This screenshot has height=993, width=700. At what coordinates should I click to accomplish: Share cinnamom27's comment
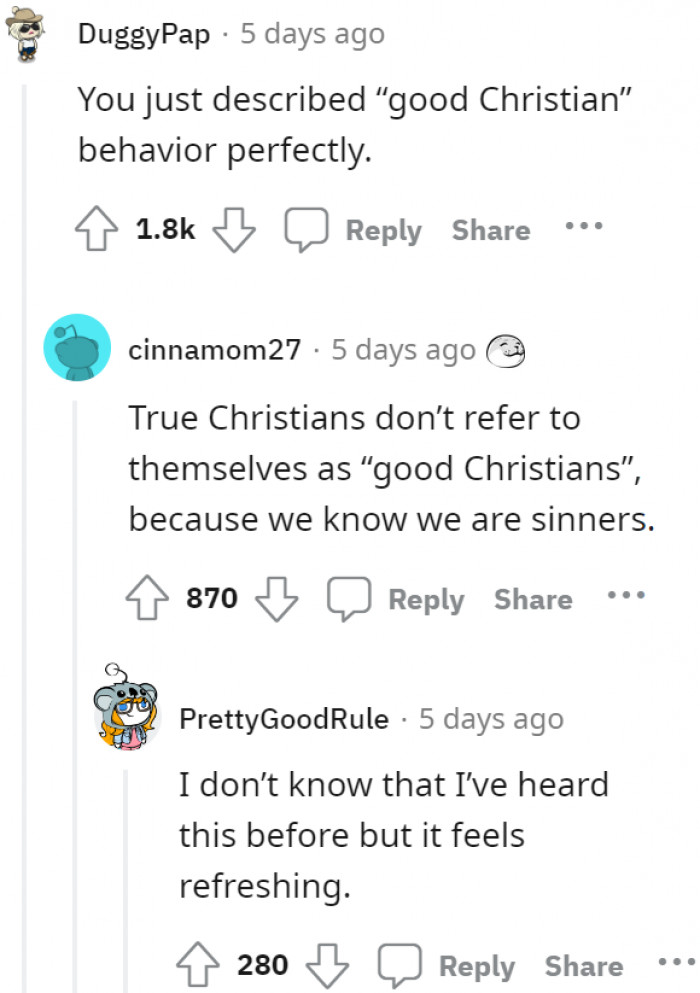pos(533,600)
